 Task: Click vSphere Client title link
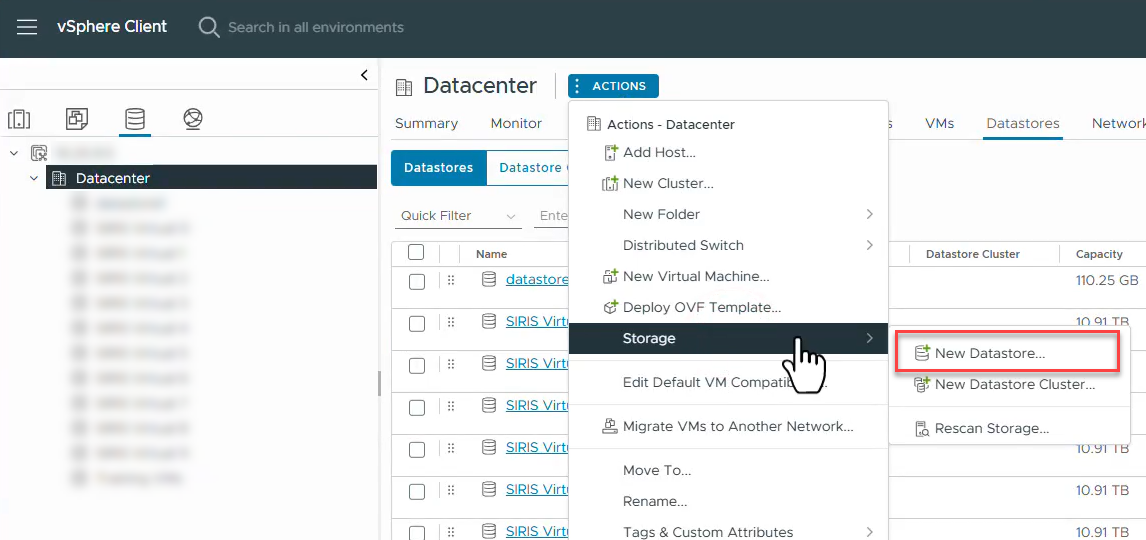112,27
